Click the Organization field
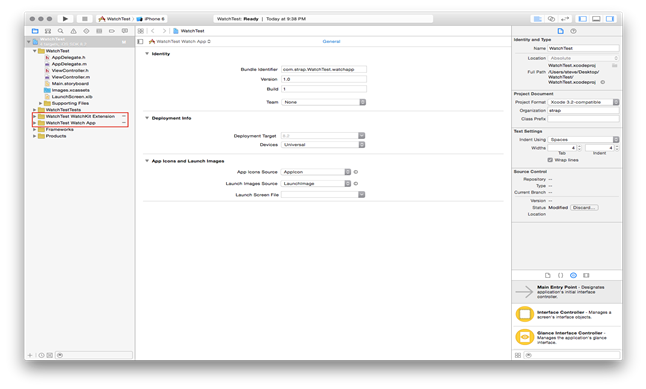This screenshot has height=389, width=646. pos(583,110)
